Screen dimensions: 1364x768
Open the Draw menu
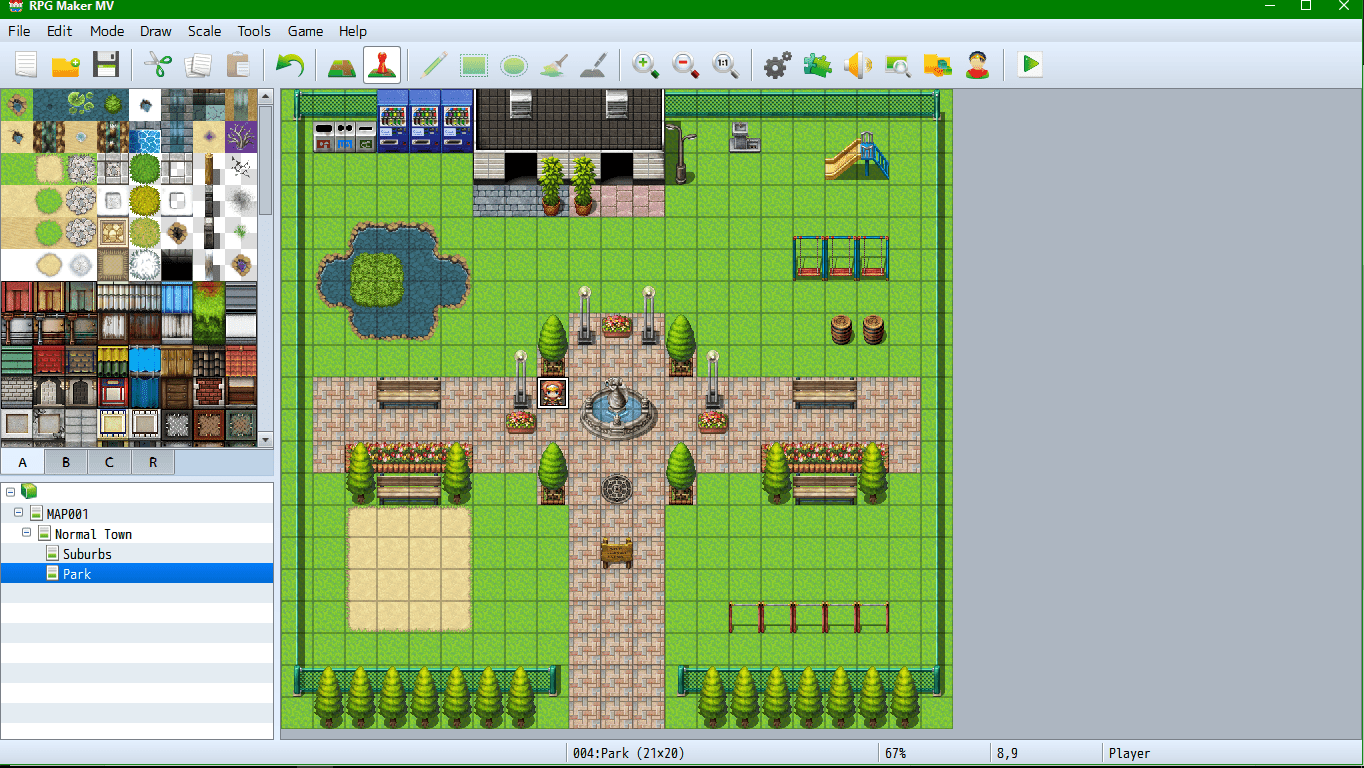pos(155,31)
